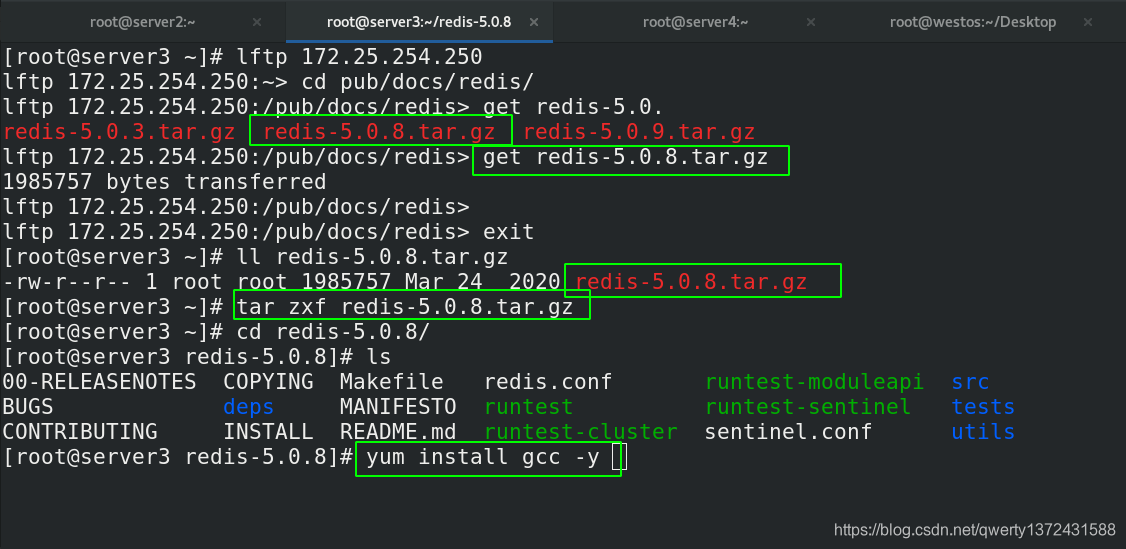Screen dimensions: 1126x549
Task: Click the MANIFESTO file name
Action: (398, 407)
